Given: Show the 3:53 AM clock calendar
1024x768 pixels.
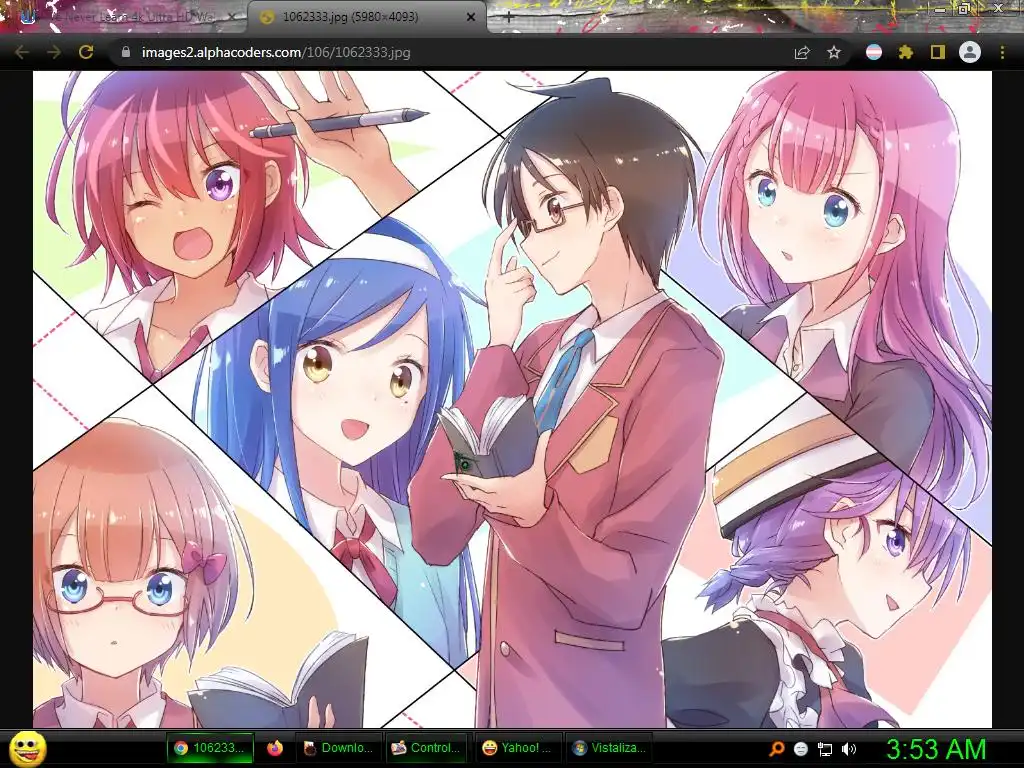Looking at the screenshot, I should [935, 749].
